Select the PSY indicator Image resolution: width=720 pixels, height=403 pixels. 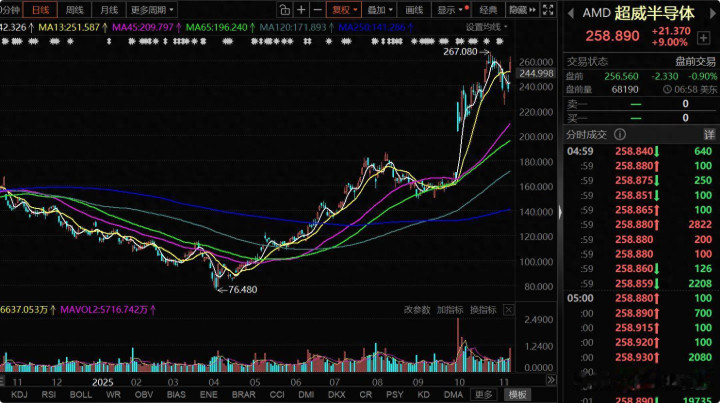coord(394,394)
